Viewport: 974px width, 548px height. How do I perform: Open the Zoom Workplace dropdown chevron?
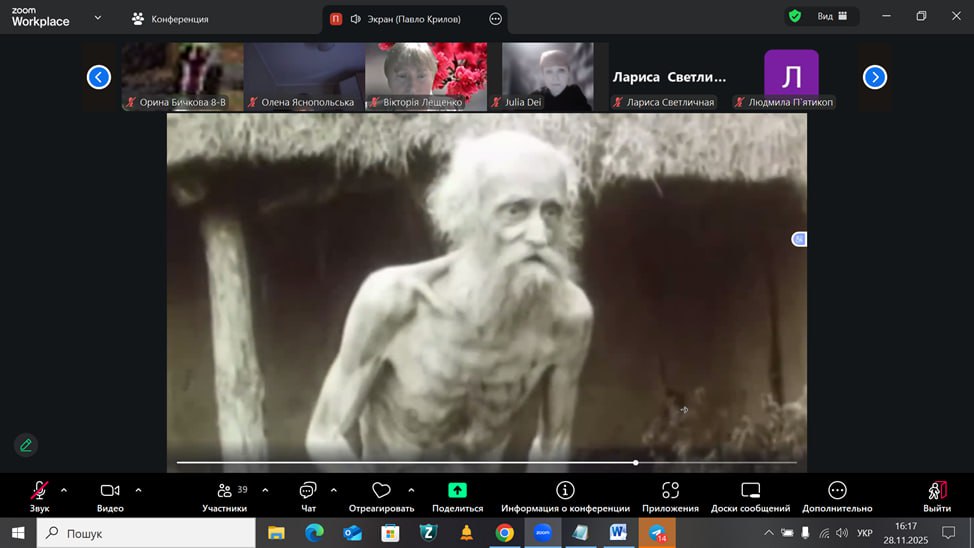(x=97, y=18)
